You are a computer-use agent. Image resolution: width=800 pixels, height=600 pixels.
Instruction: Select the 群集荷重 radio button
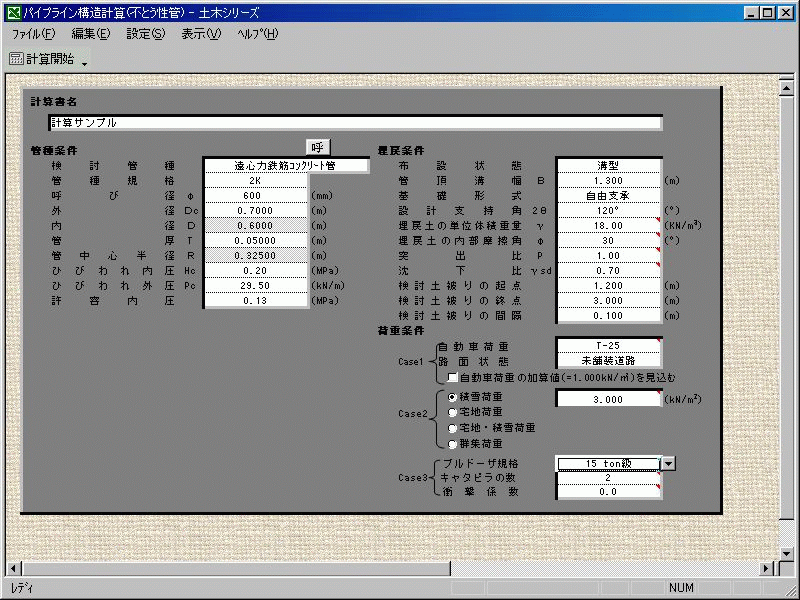453,442
